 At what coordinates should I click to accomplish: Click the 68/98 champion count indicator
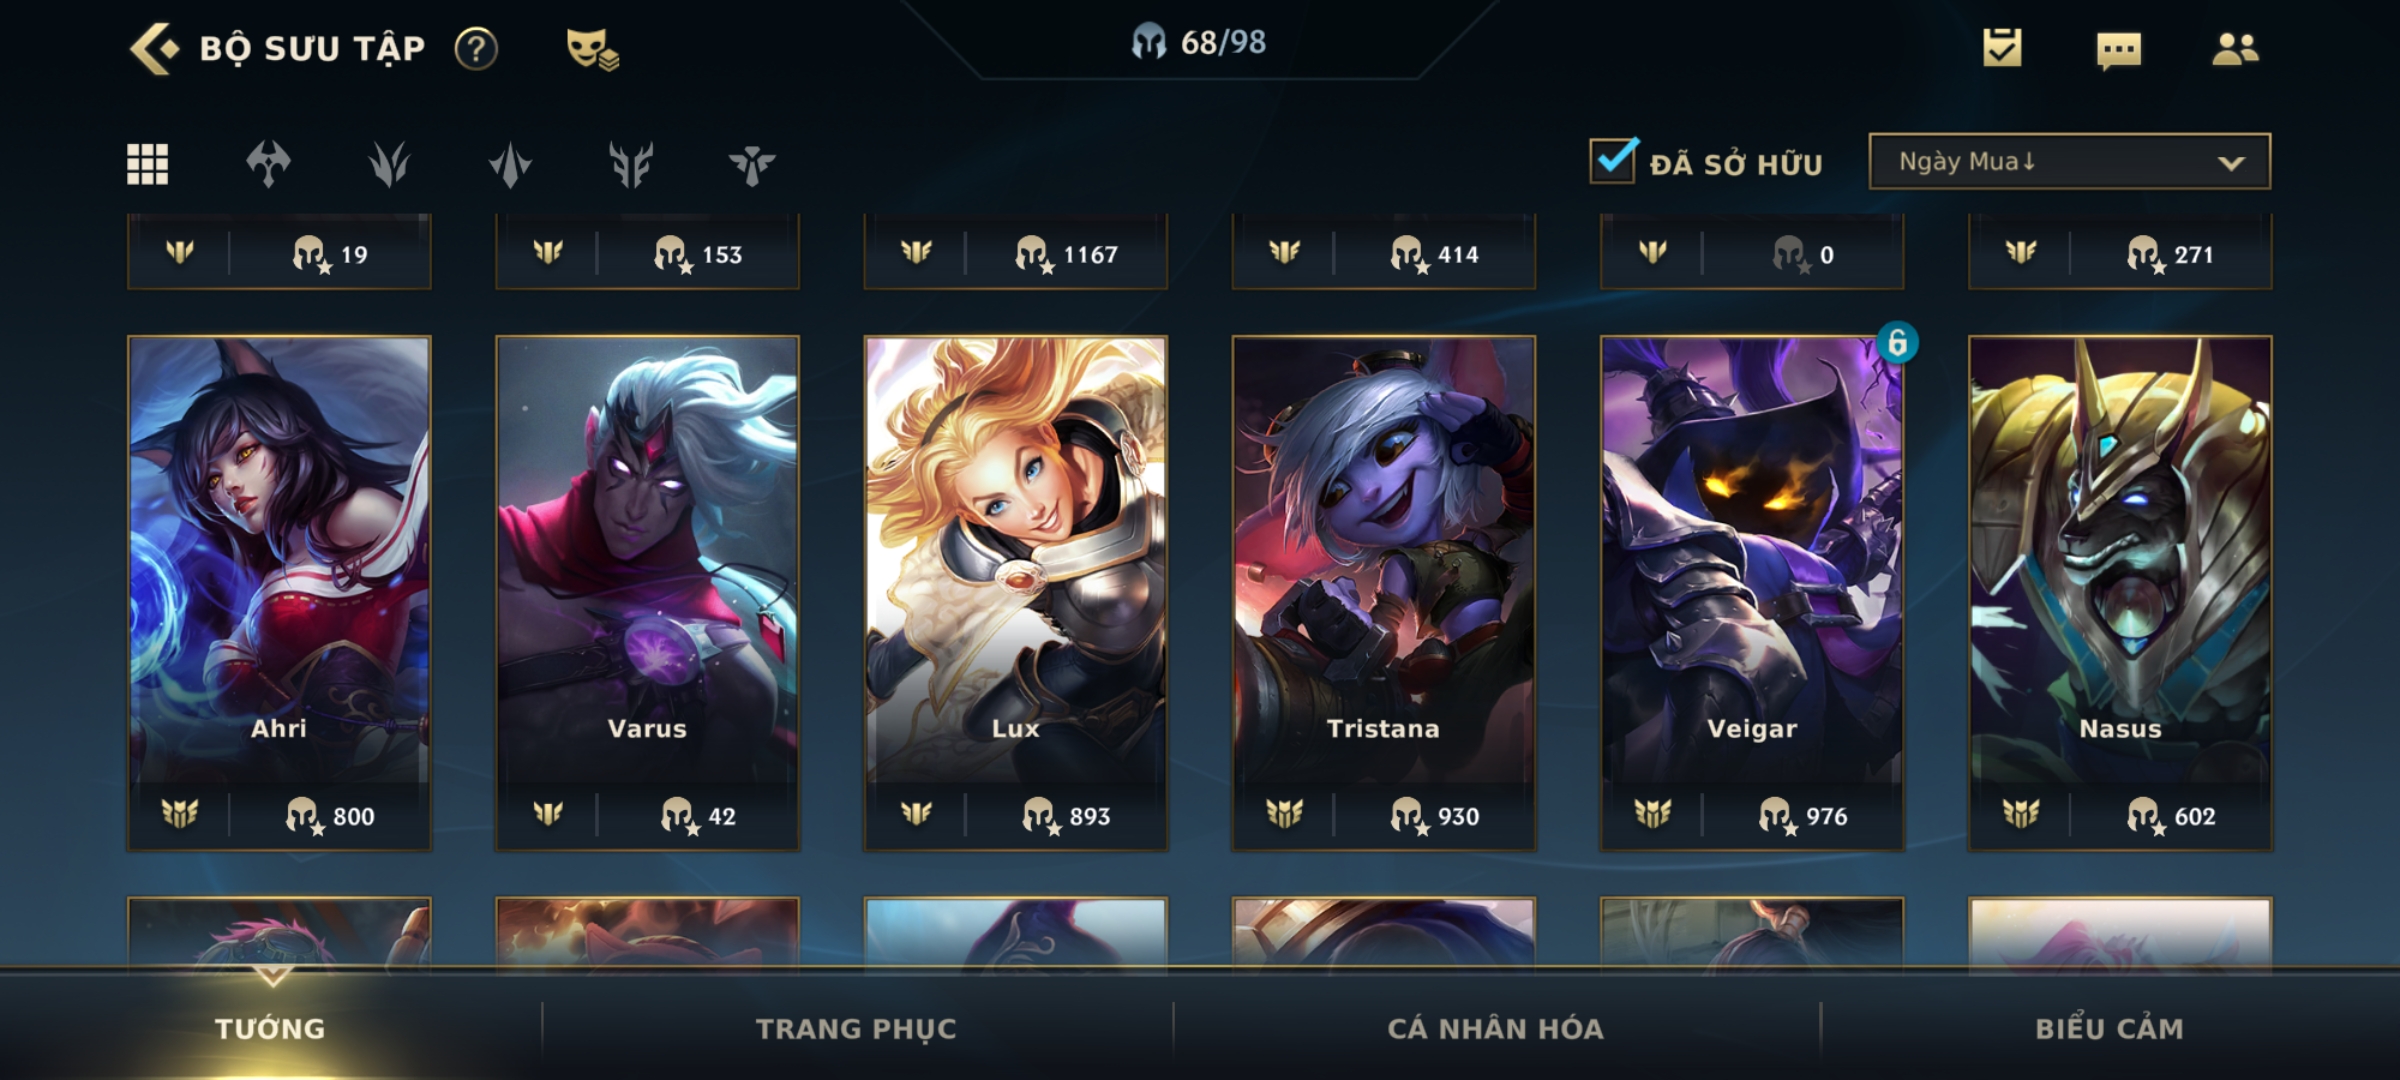tap(1199, 42)
